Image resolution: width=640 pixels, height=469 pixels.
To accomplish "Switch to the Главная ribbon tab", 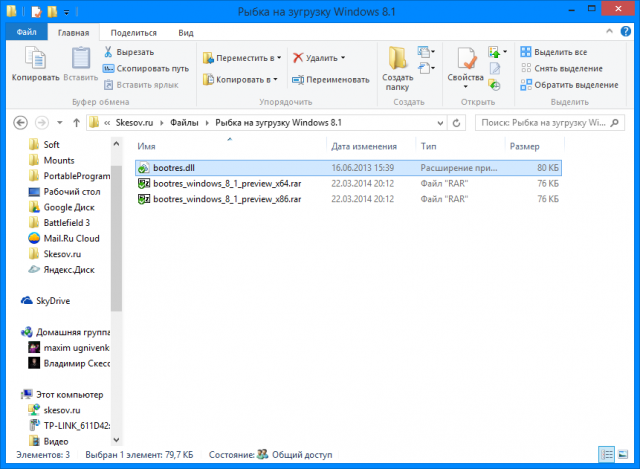I will pos(73,33).
